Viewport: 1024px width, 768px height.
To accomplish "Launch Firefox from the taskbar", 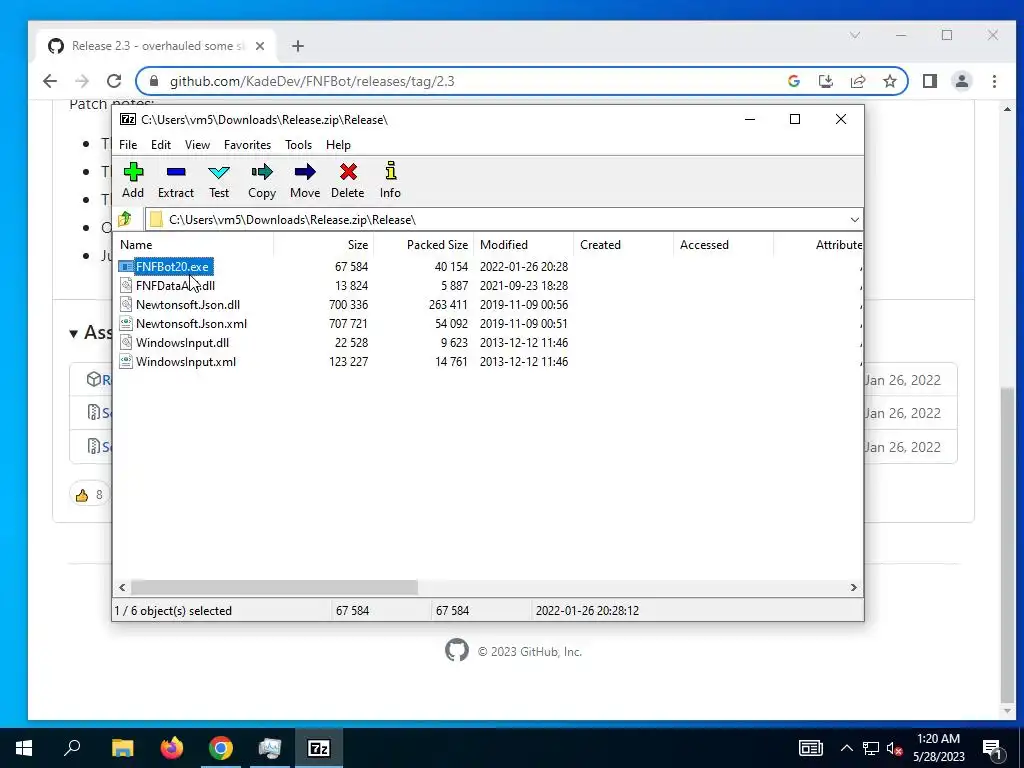I will click(x=172, y=748).
